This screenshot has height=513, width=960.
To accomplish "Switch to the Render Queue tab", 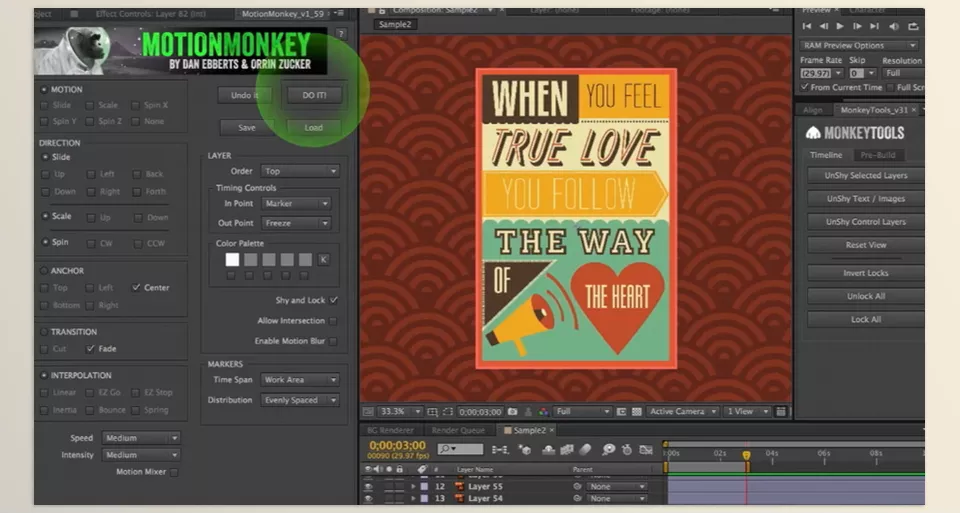I will coord(457,430).
